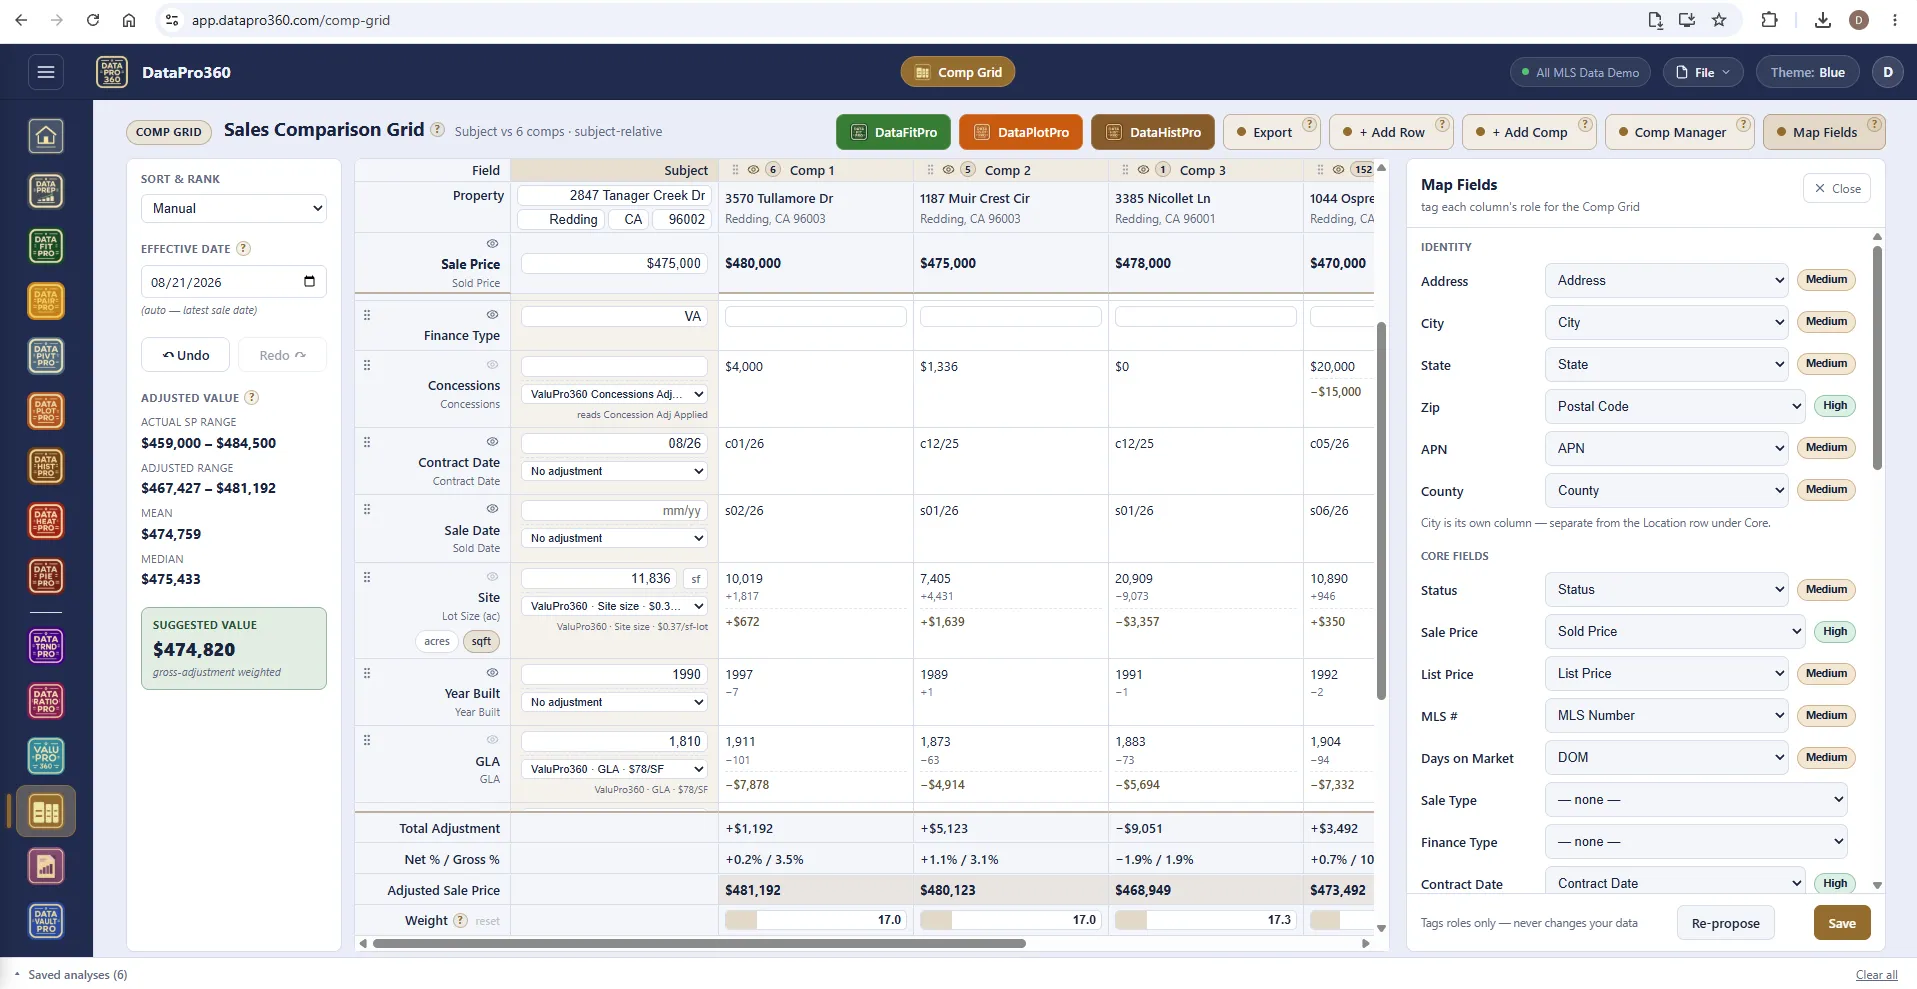Screen dimensions: 1917x989
Task: Open the Sort & Rank Manual dropdown
Action: (234, 208)
